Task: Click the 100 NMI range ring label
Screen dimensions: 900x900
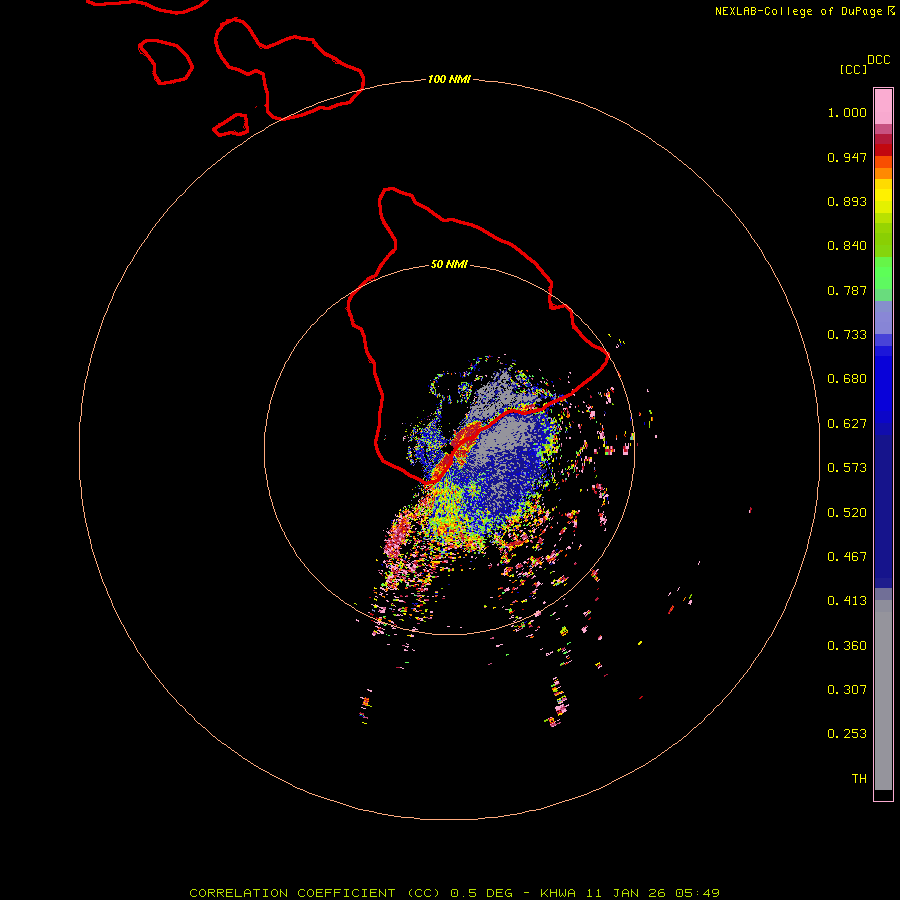Action: (449, 79)
